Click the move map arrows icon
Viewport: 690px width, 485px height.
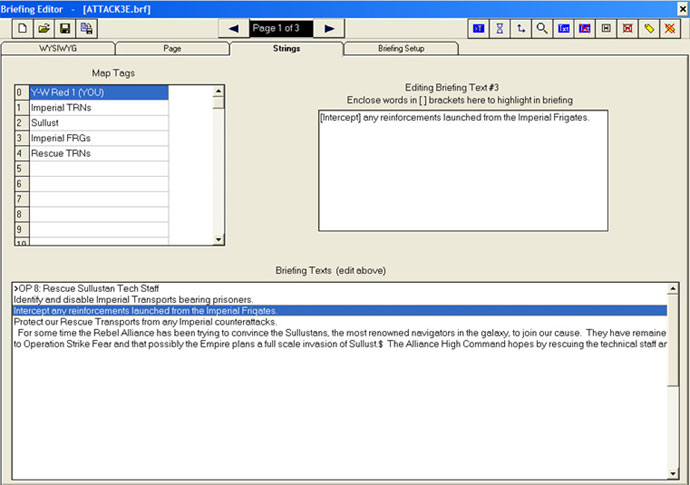(521, 29)
